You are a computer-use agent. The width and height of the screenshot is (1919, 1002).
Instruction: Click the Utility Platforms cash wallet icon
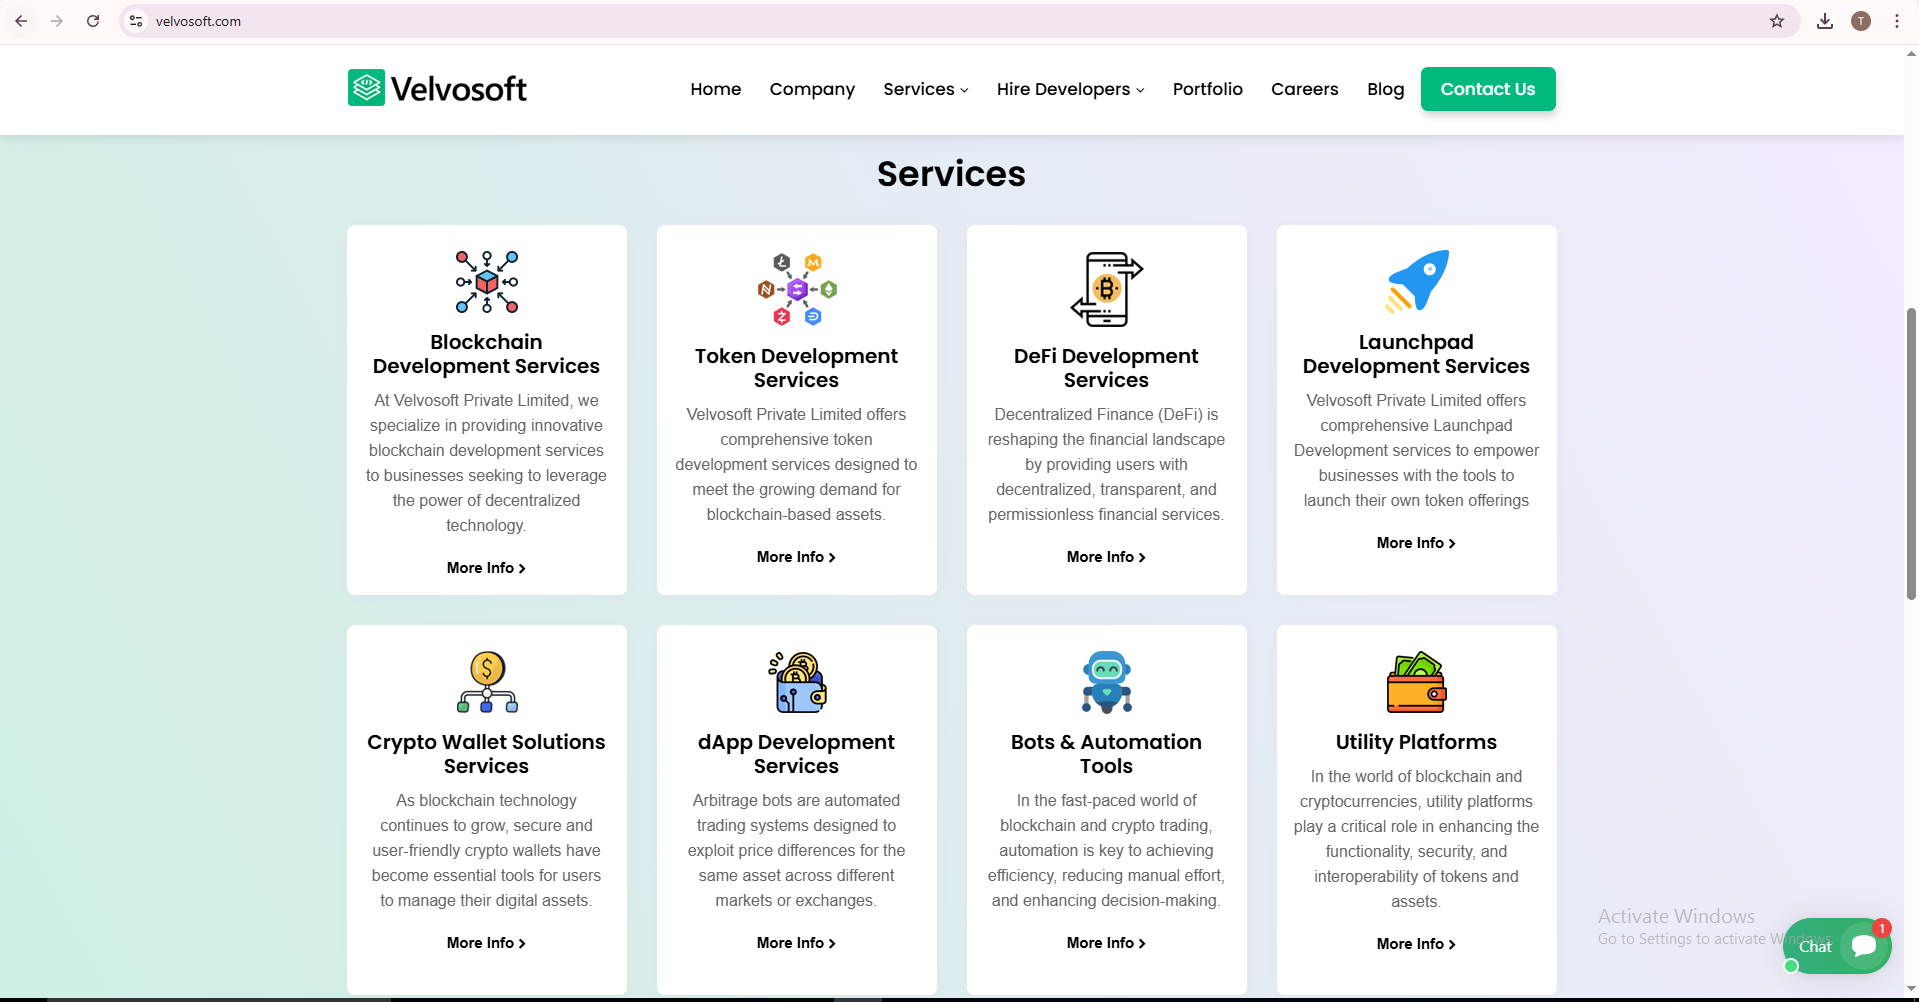pyautogui.click(x=1417, y=682)
